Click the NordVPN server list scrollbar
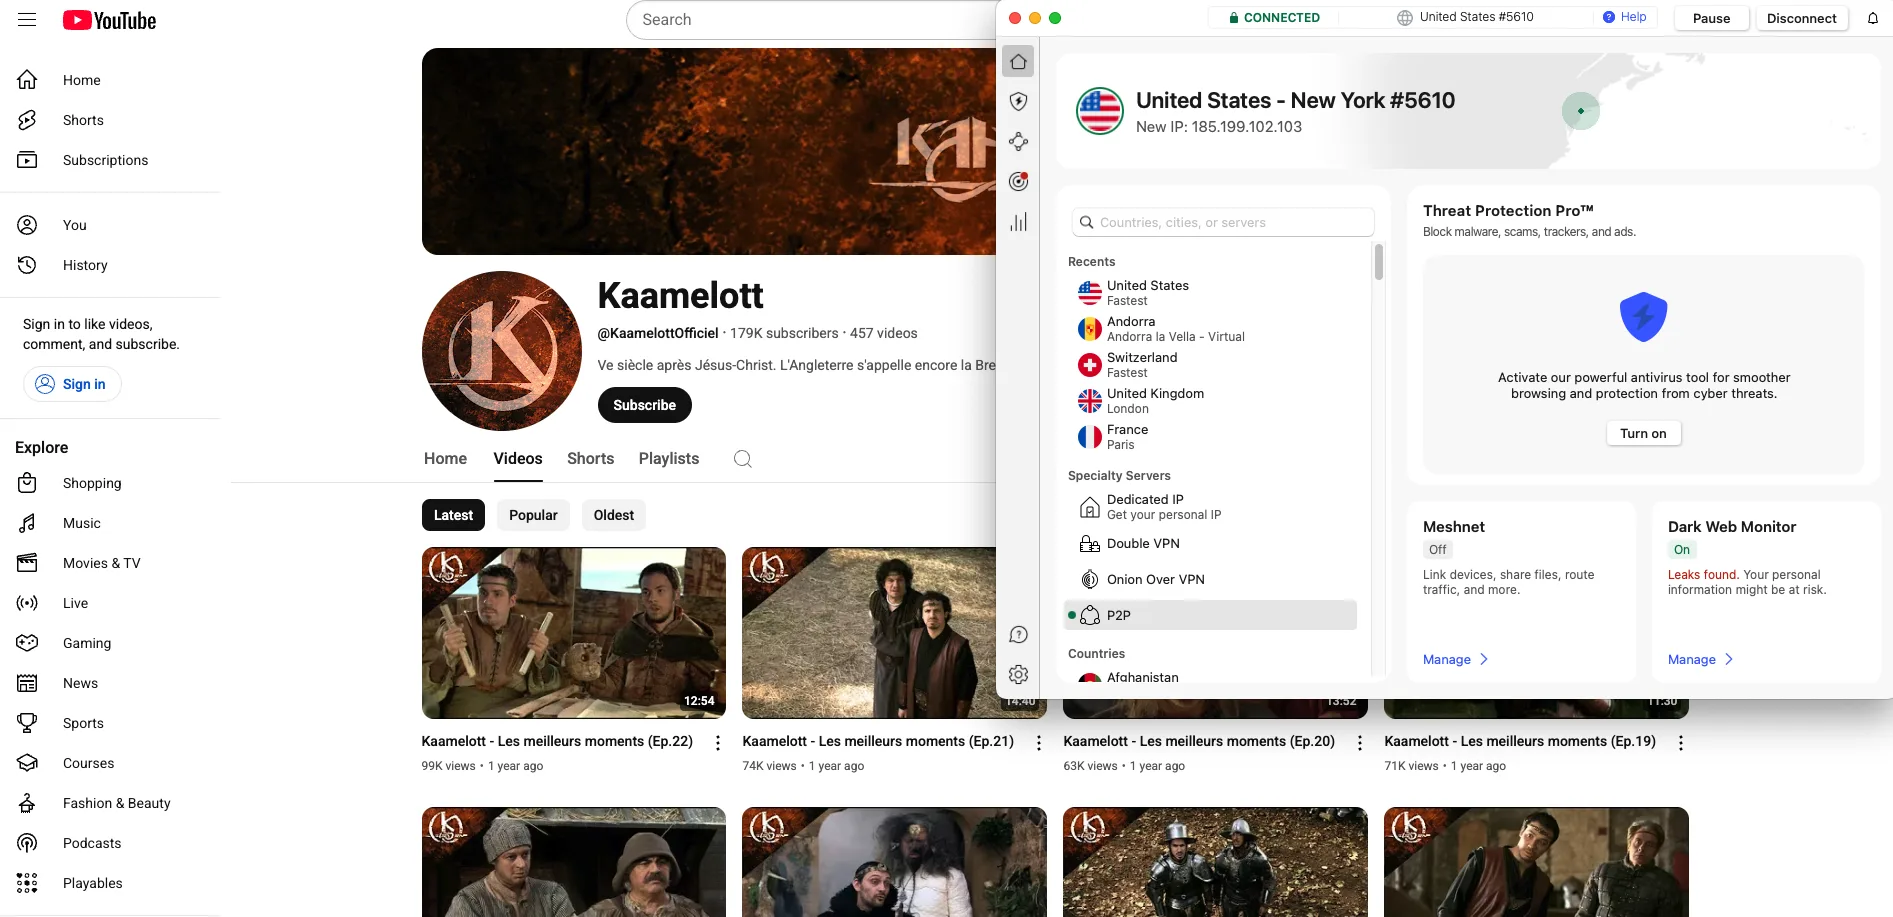 coord(1379,262)
